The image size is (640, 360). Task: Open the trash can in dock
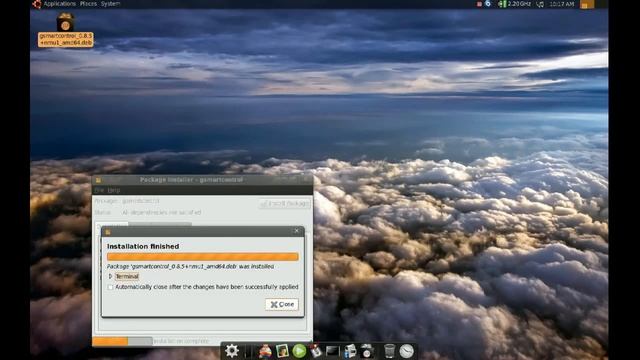click(389, 351)
